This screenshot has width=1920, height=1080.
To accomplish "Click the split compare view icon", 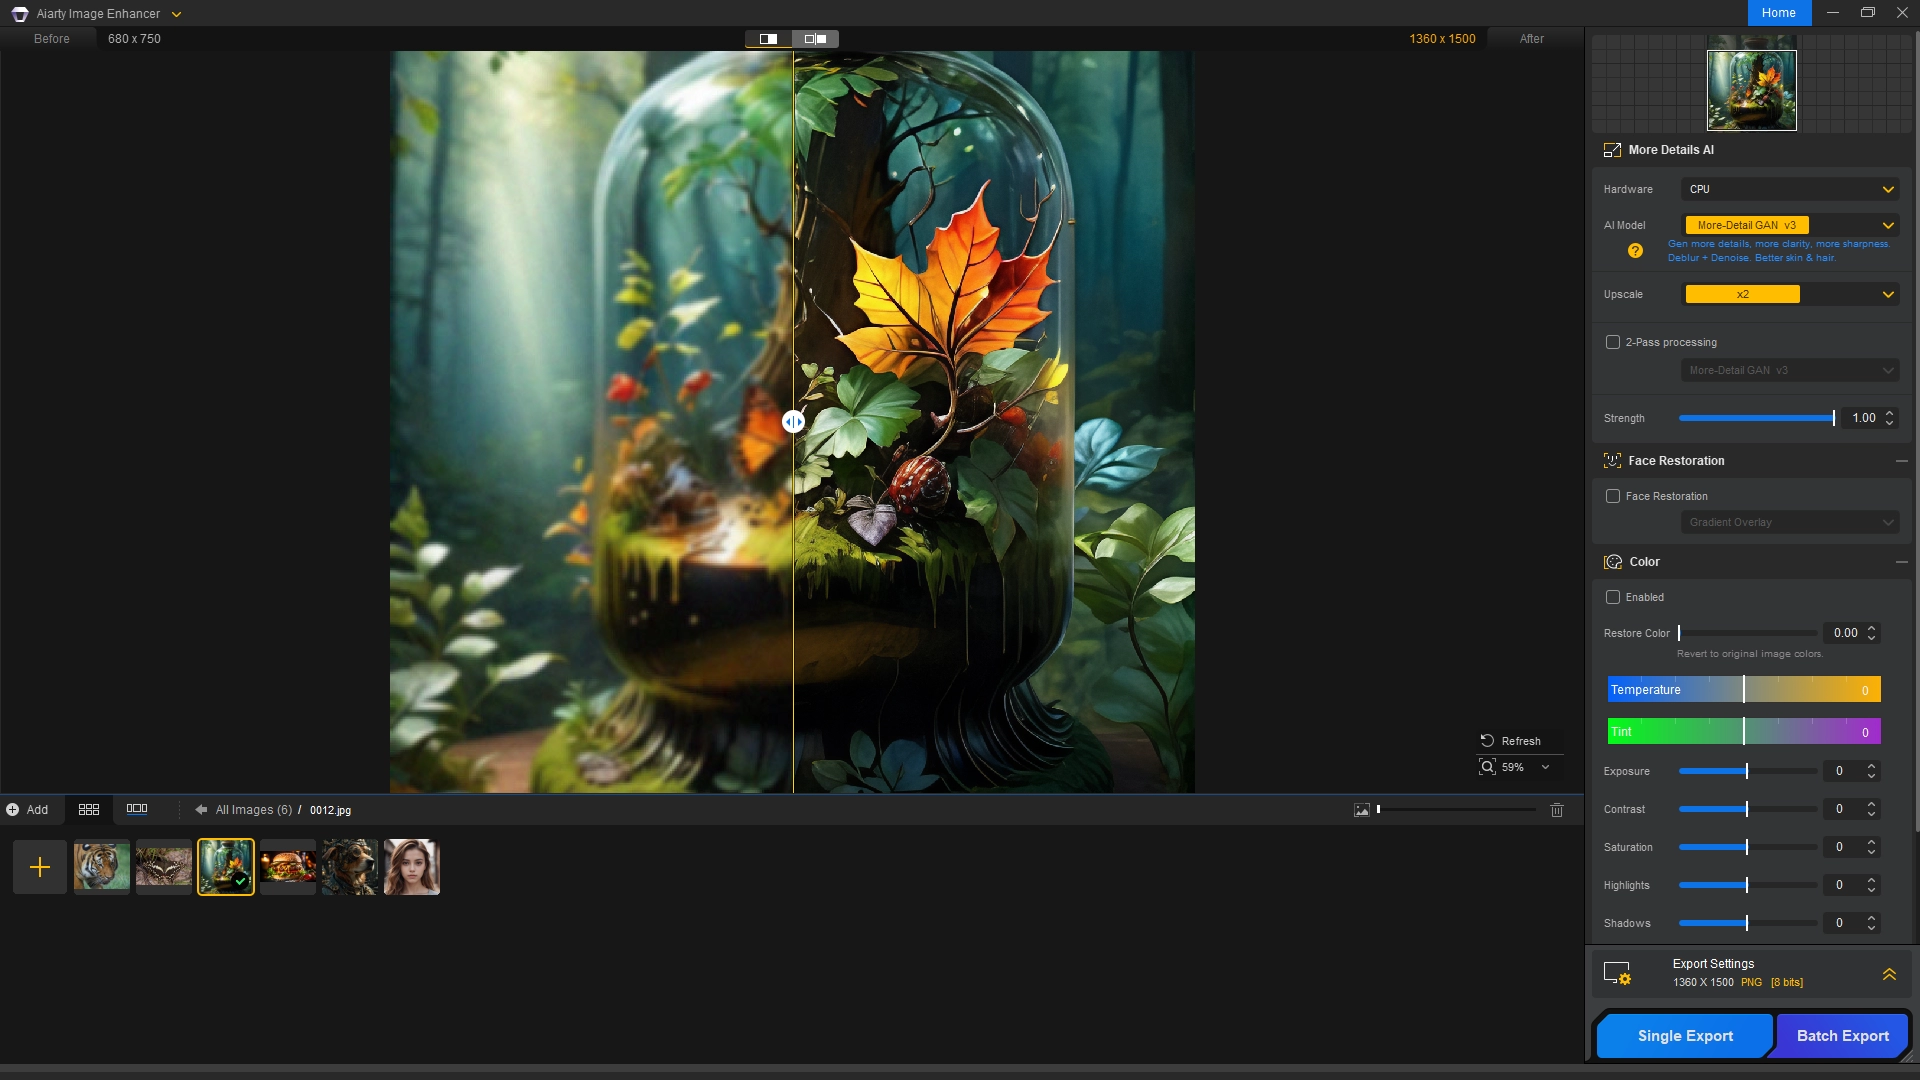I will coord(768,39).
